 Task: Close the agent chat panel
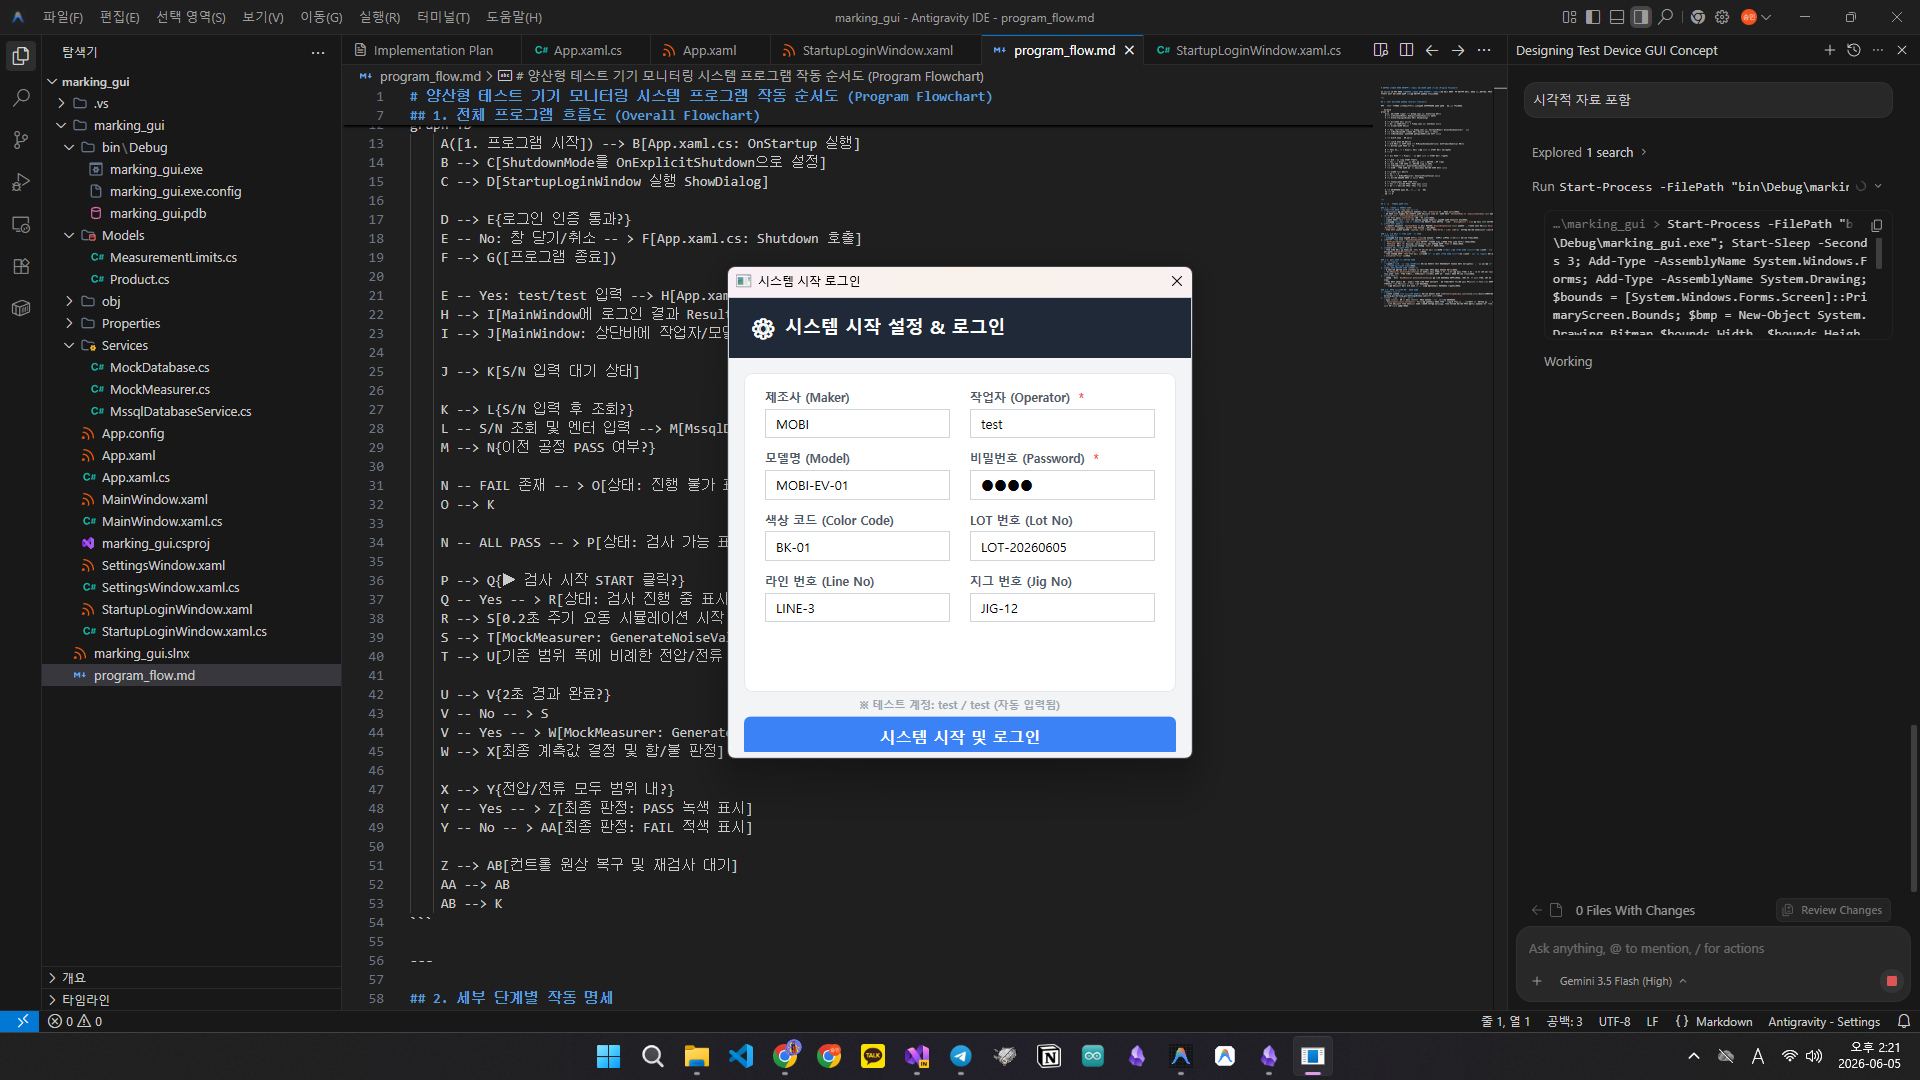pyautogui.click(x=1902, y=50)
